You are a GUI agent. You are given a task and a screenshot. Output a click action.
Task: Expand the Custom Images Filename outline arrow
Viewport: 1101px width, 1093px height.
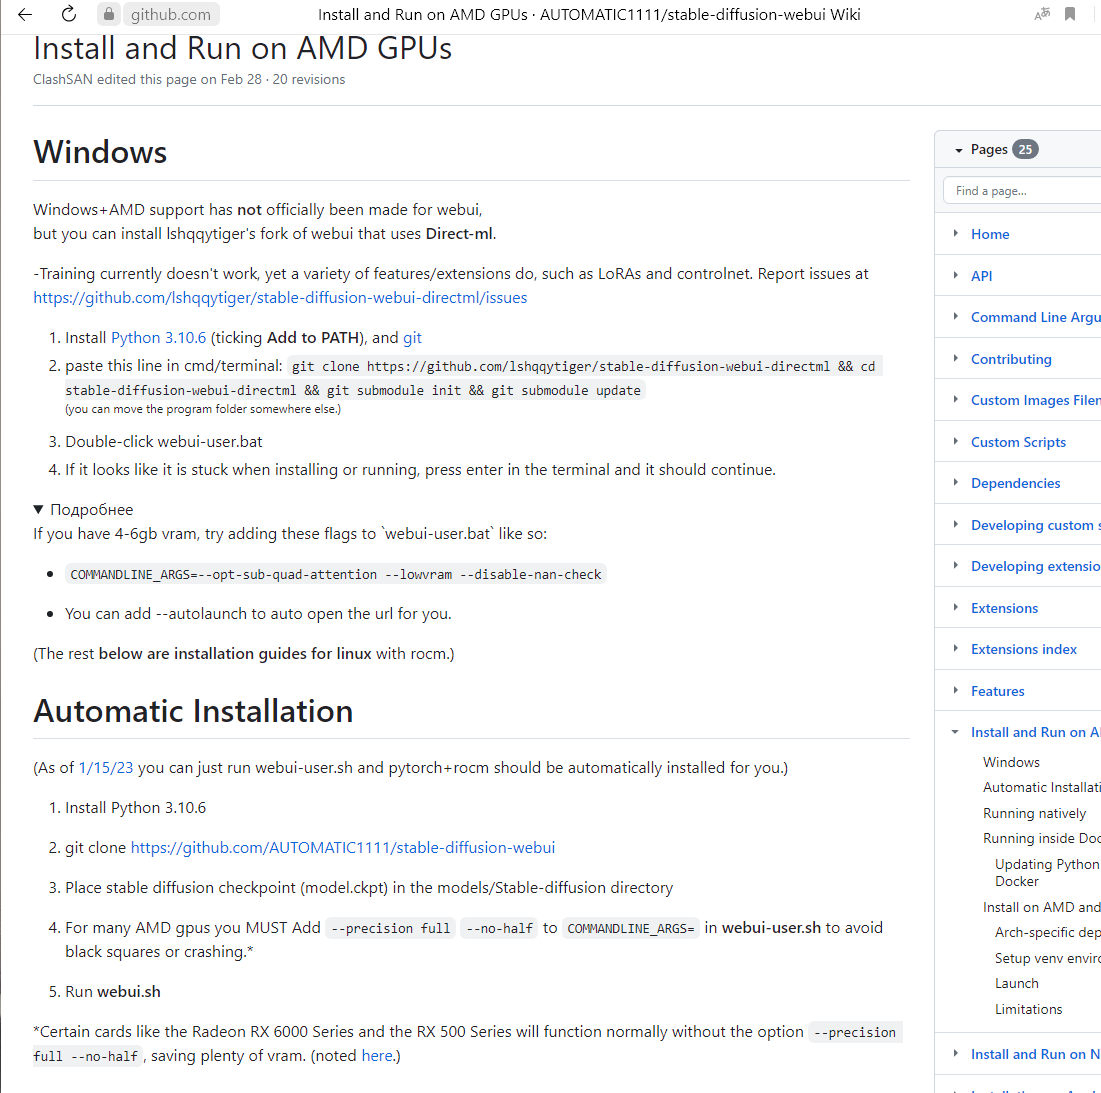(x=956, y=399)
